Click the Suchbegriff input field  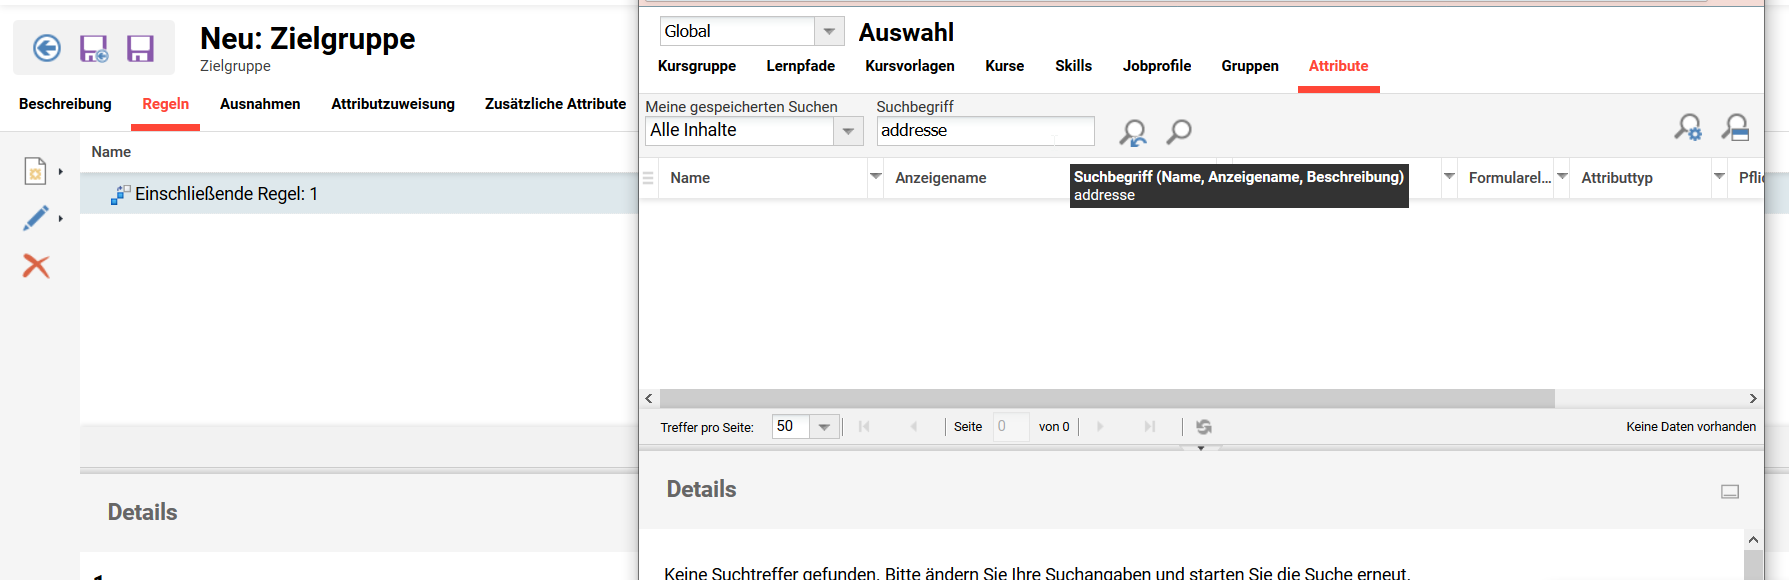click(x=984, y=131)
